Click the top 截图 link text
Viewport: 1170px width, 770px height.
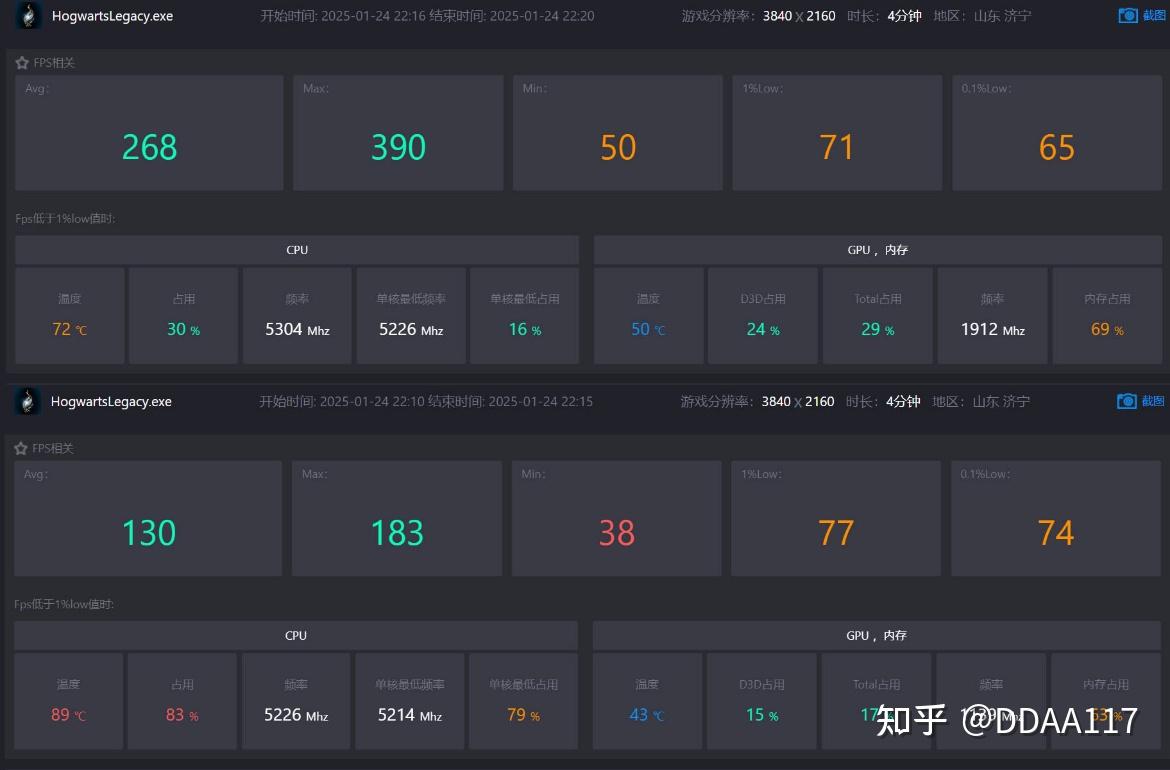point(1154,15)
